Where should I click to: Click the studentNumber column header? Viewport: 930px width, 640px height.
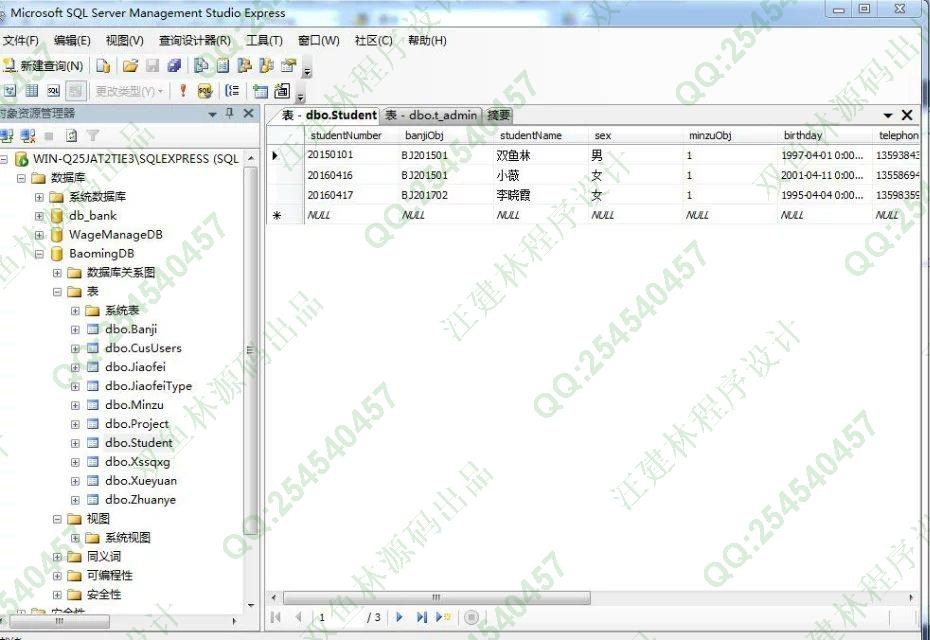pyautogui.click(x=353, y=135)
